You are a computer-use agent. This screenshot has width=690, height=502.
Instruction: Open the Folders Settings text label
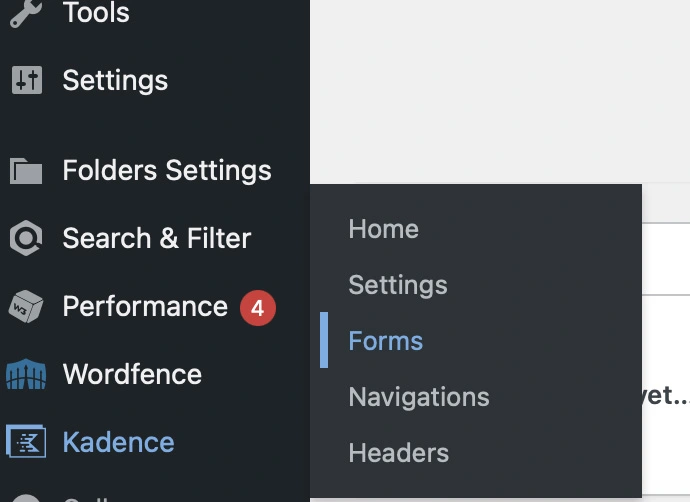pos(167,171)
